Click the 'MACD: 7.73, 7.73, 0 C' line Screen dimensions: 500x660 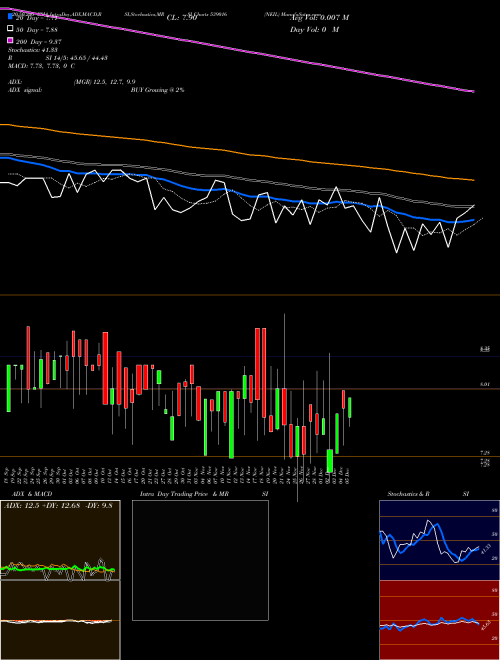[41, 66]
